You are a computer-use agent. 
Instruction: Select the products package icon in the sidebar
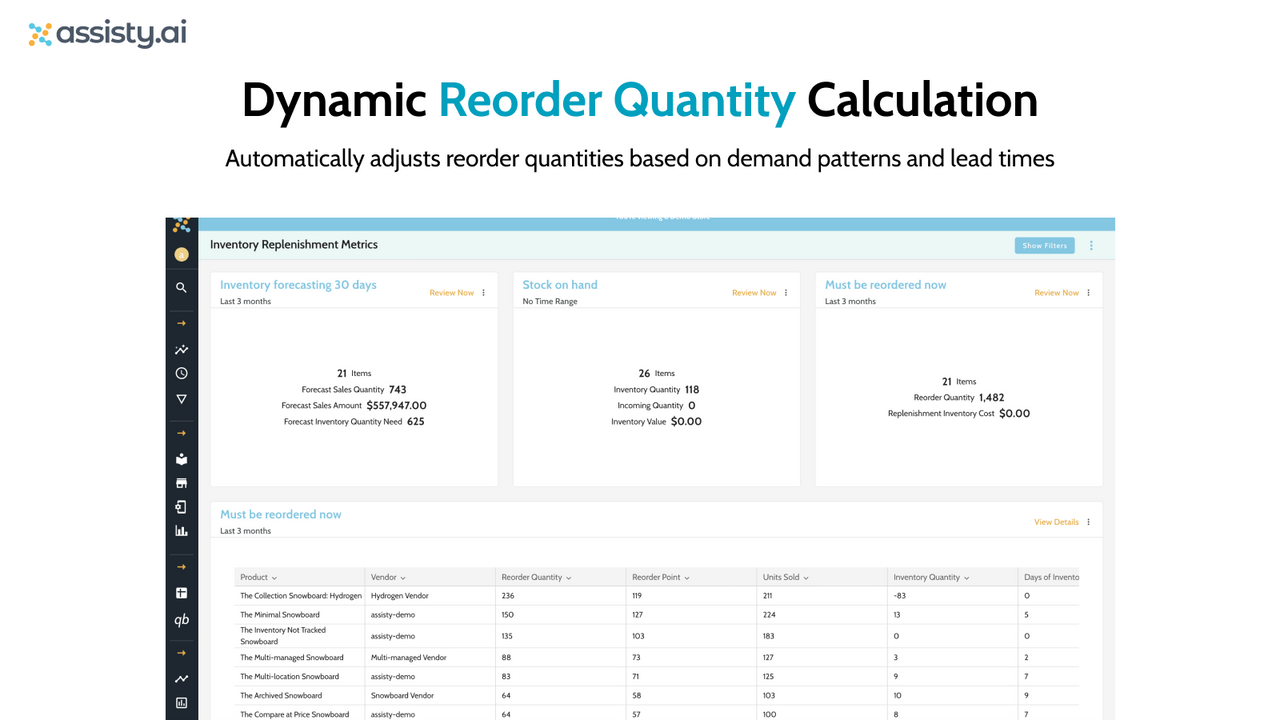click(181, 459)
